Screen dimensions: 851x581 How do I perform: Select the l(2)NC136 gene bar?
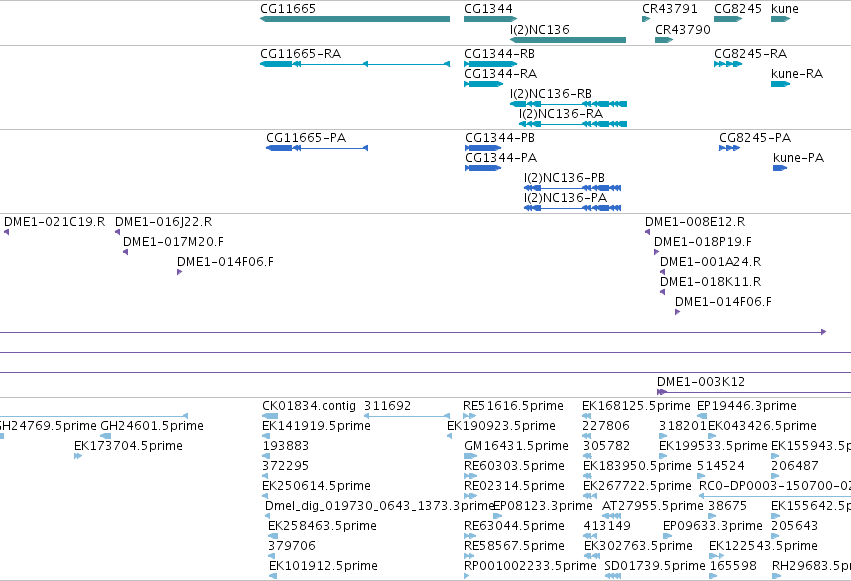tap(568, 40)
